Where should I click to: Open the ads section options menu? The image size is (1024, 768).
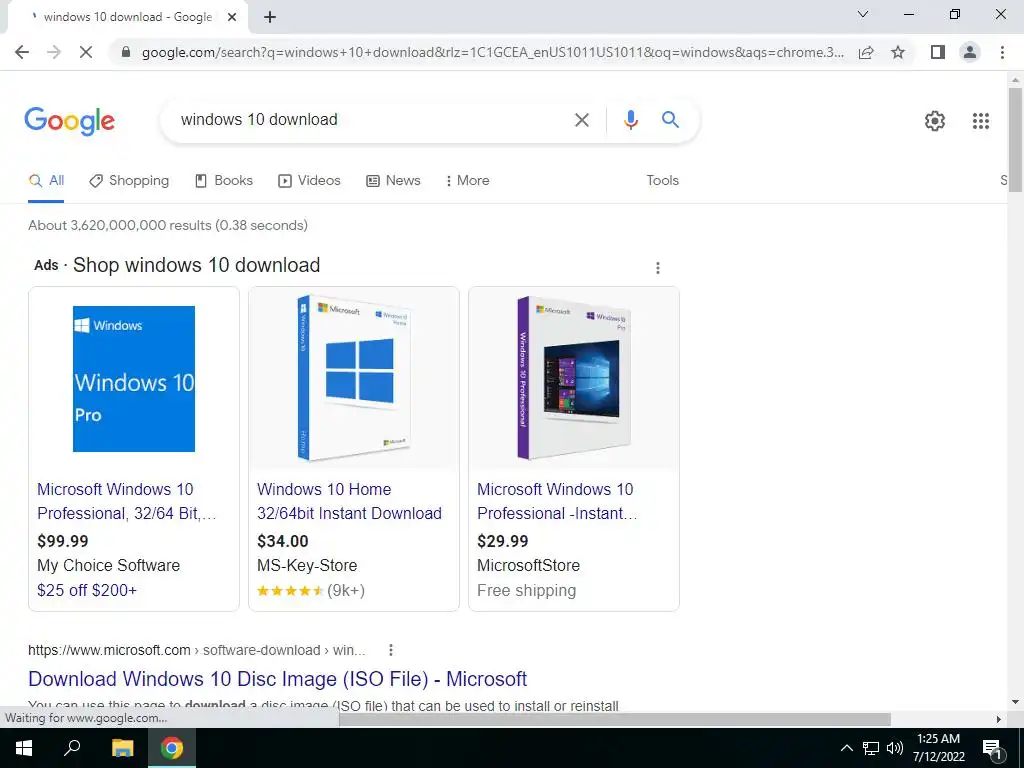[658, 268]
